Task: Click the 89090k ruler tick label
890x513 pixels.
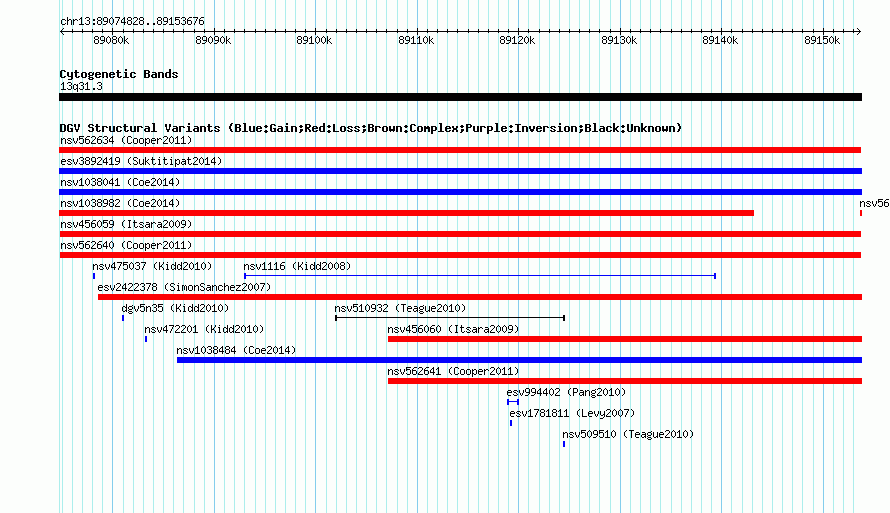Action: [213, 40]
